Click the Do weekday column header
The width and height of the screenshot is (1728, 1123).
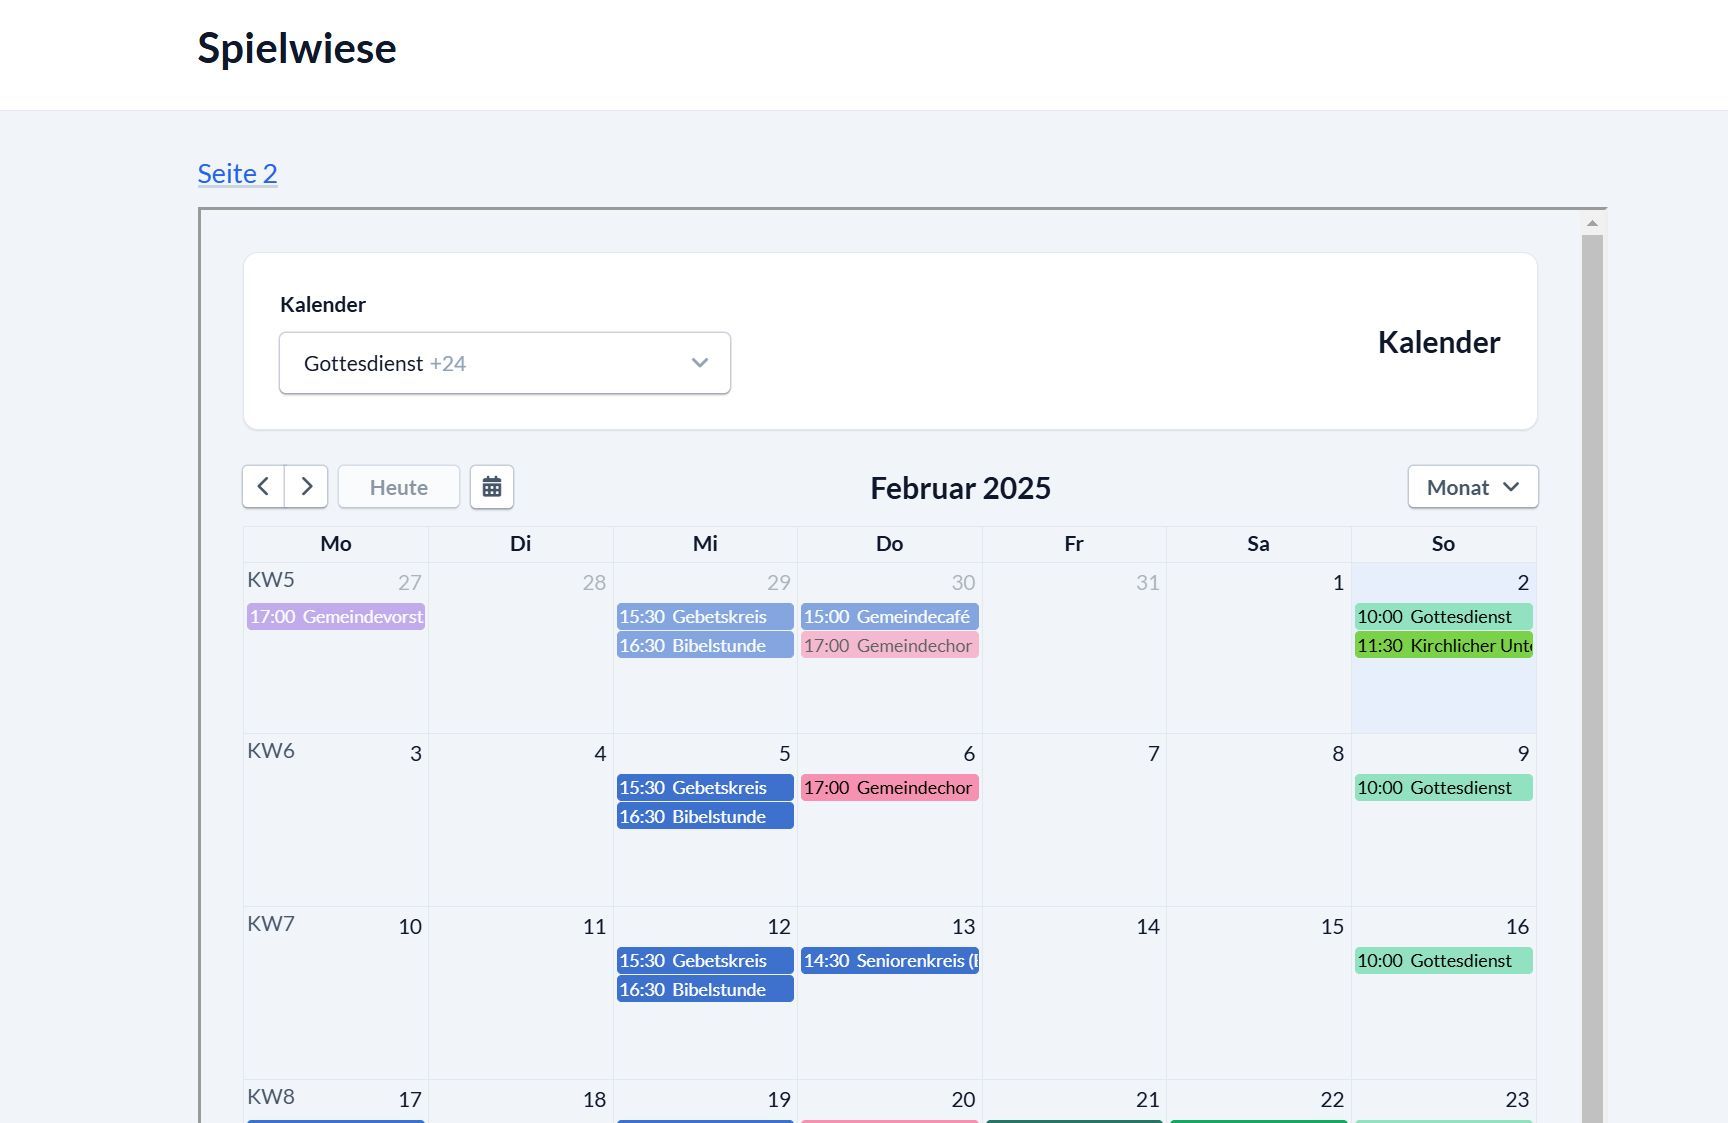tap(890, 544)
